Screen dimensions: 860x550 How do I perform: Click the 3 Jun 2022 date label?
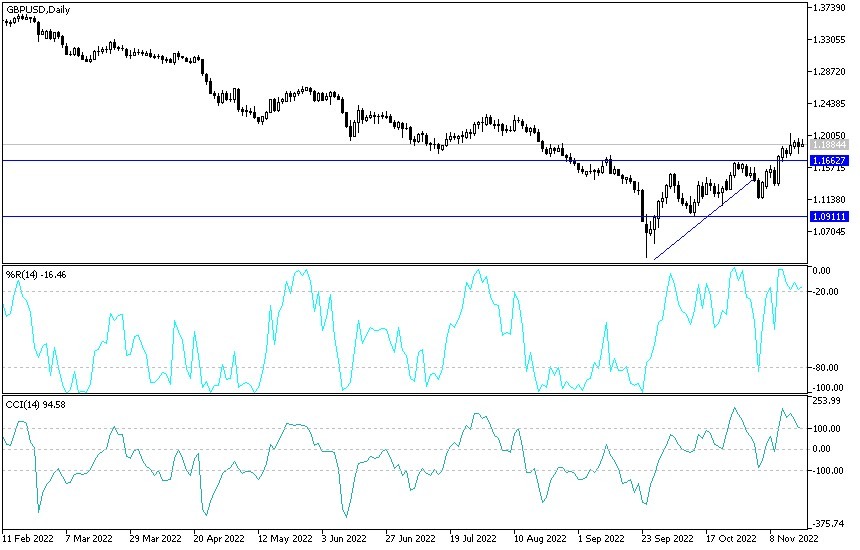click(344, 538)
